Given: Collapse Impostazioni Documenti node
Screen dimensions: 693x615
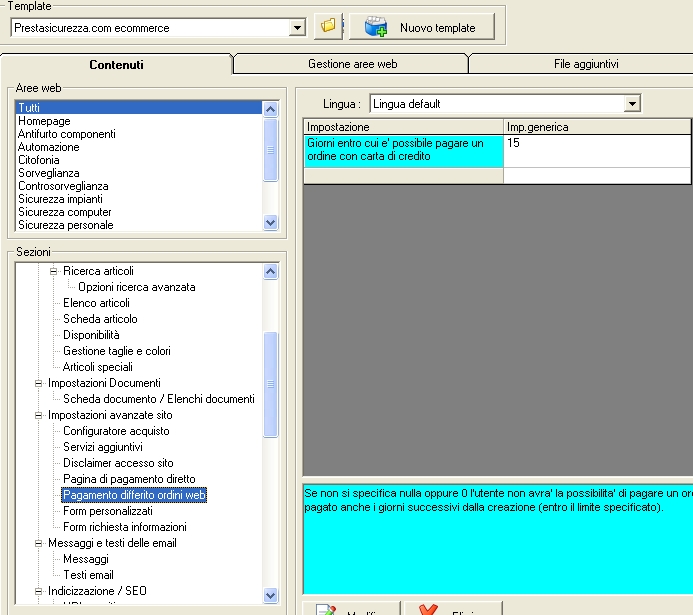Looking at the screenshot, I should coord(39,383).
